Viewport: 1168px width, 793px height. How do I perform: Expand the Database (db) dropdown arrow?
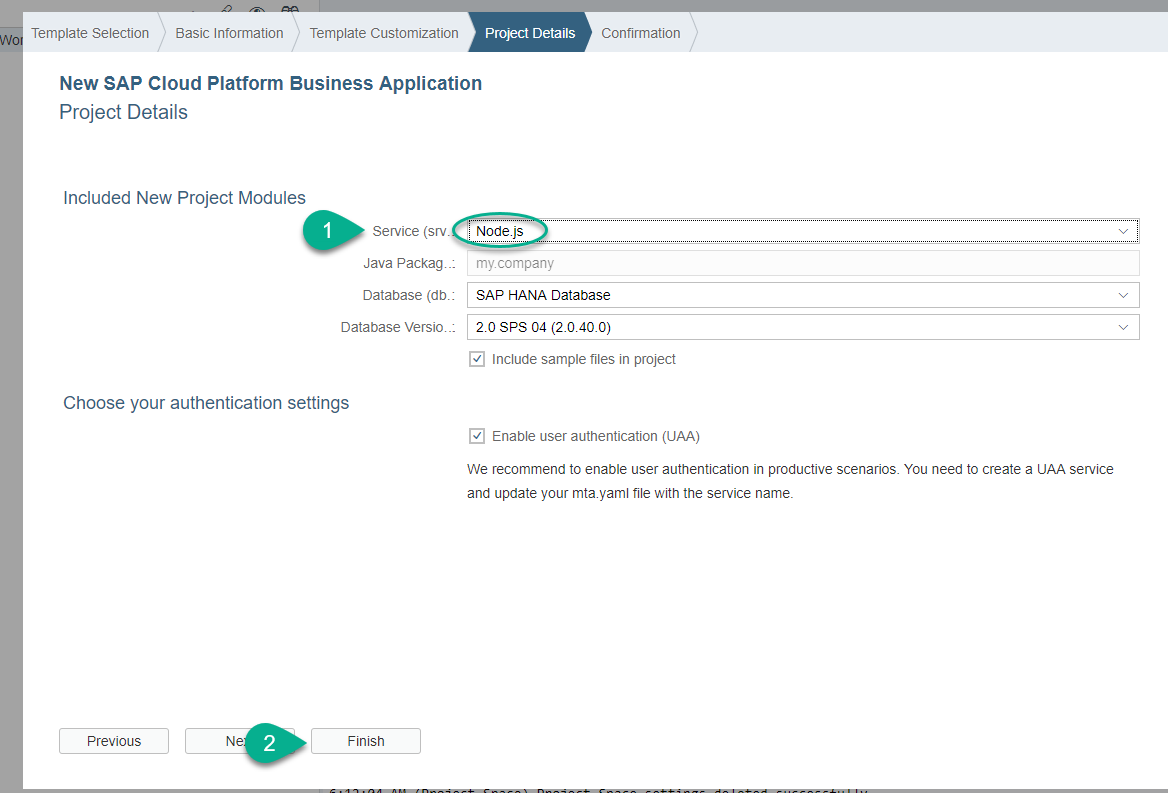(1123, 296)
